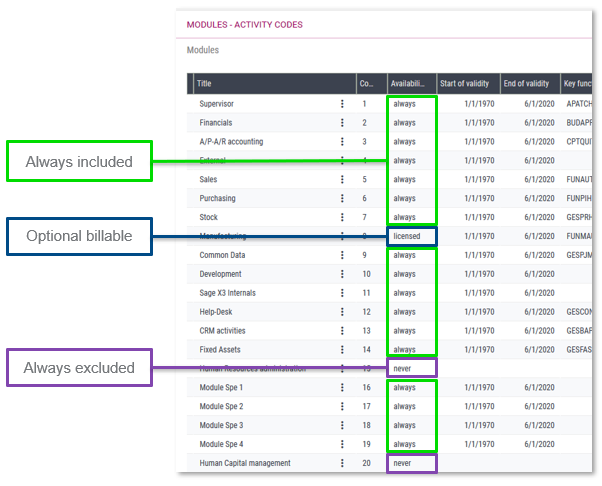Viewport: 602px width, 486px height.
Task: Select the Sage X3 Internals row title
Action: (231, 293)
